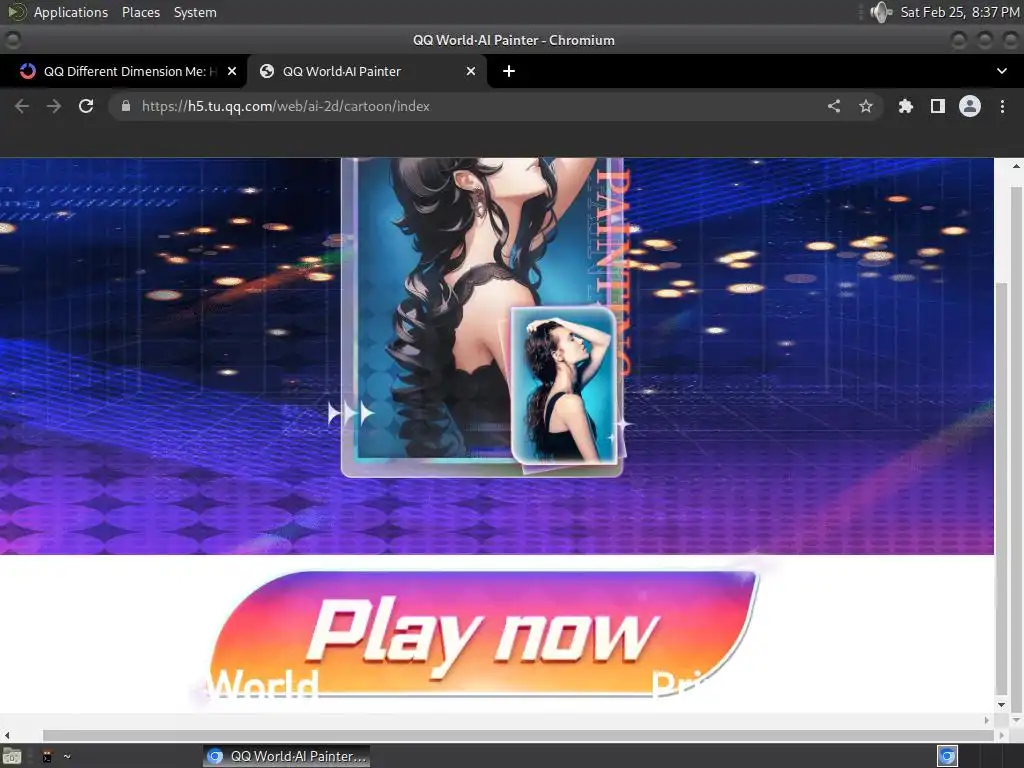Share this page using the share icon

click(834, 106)
